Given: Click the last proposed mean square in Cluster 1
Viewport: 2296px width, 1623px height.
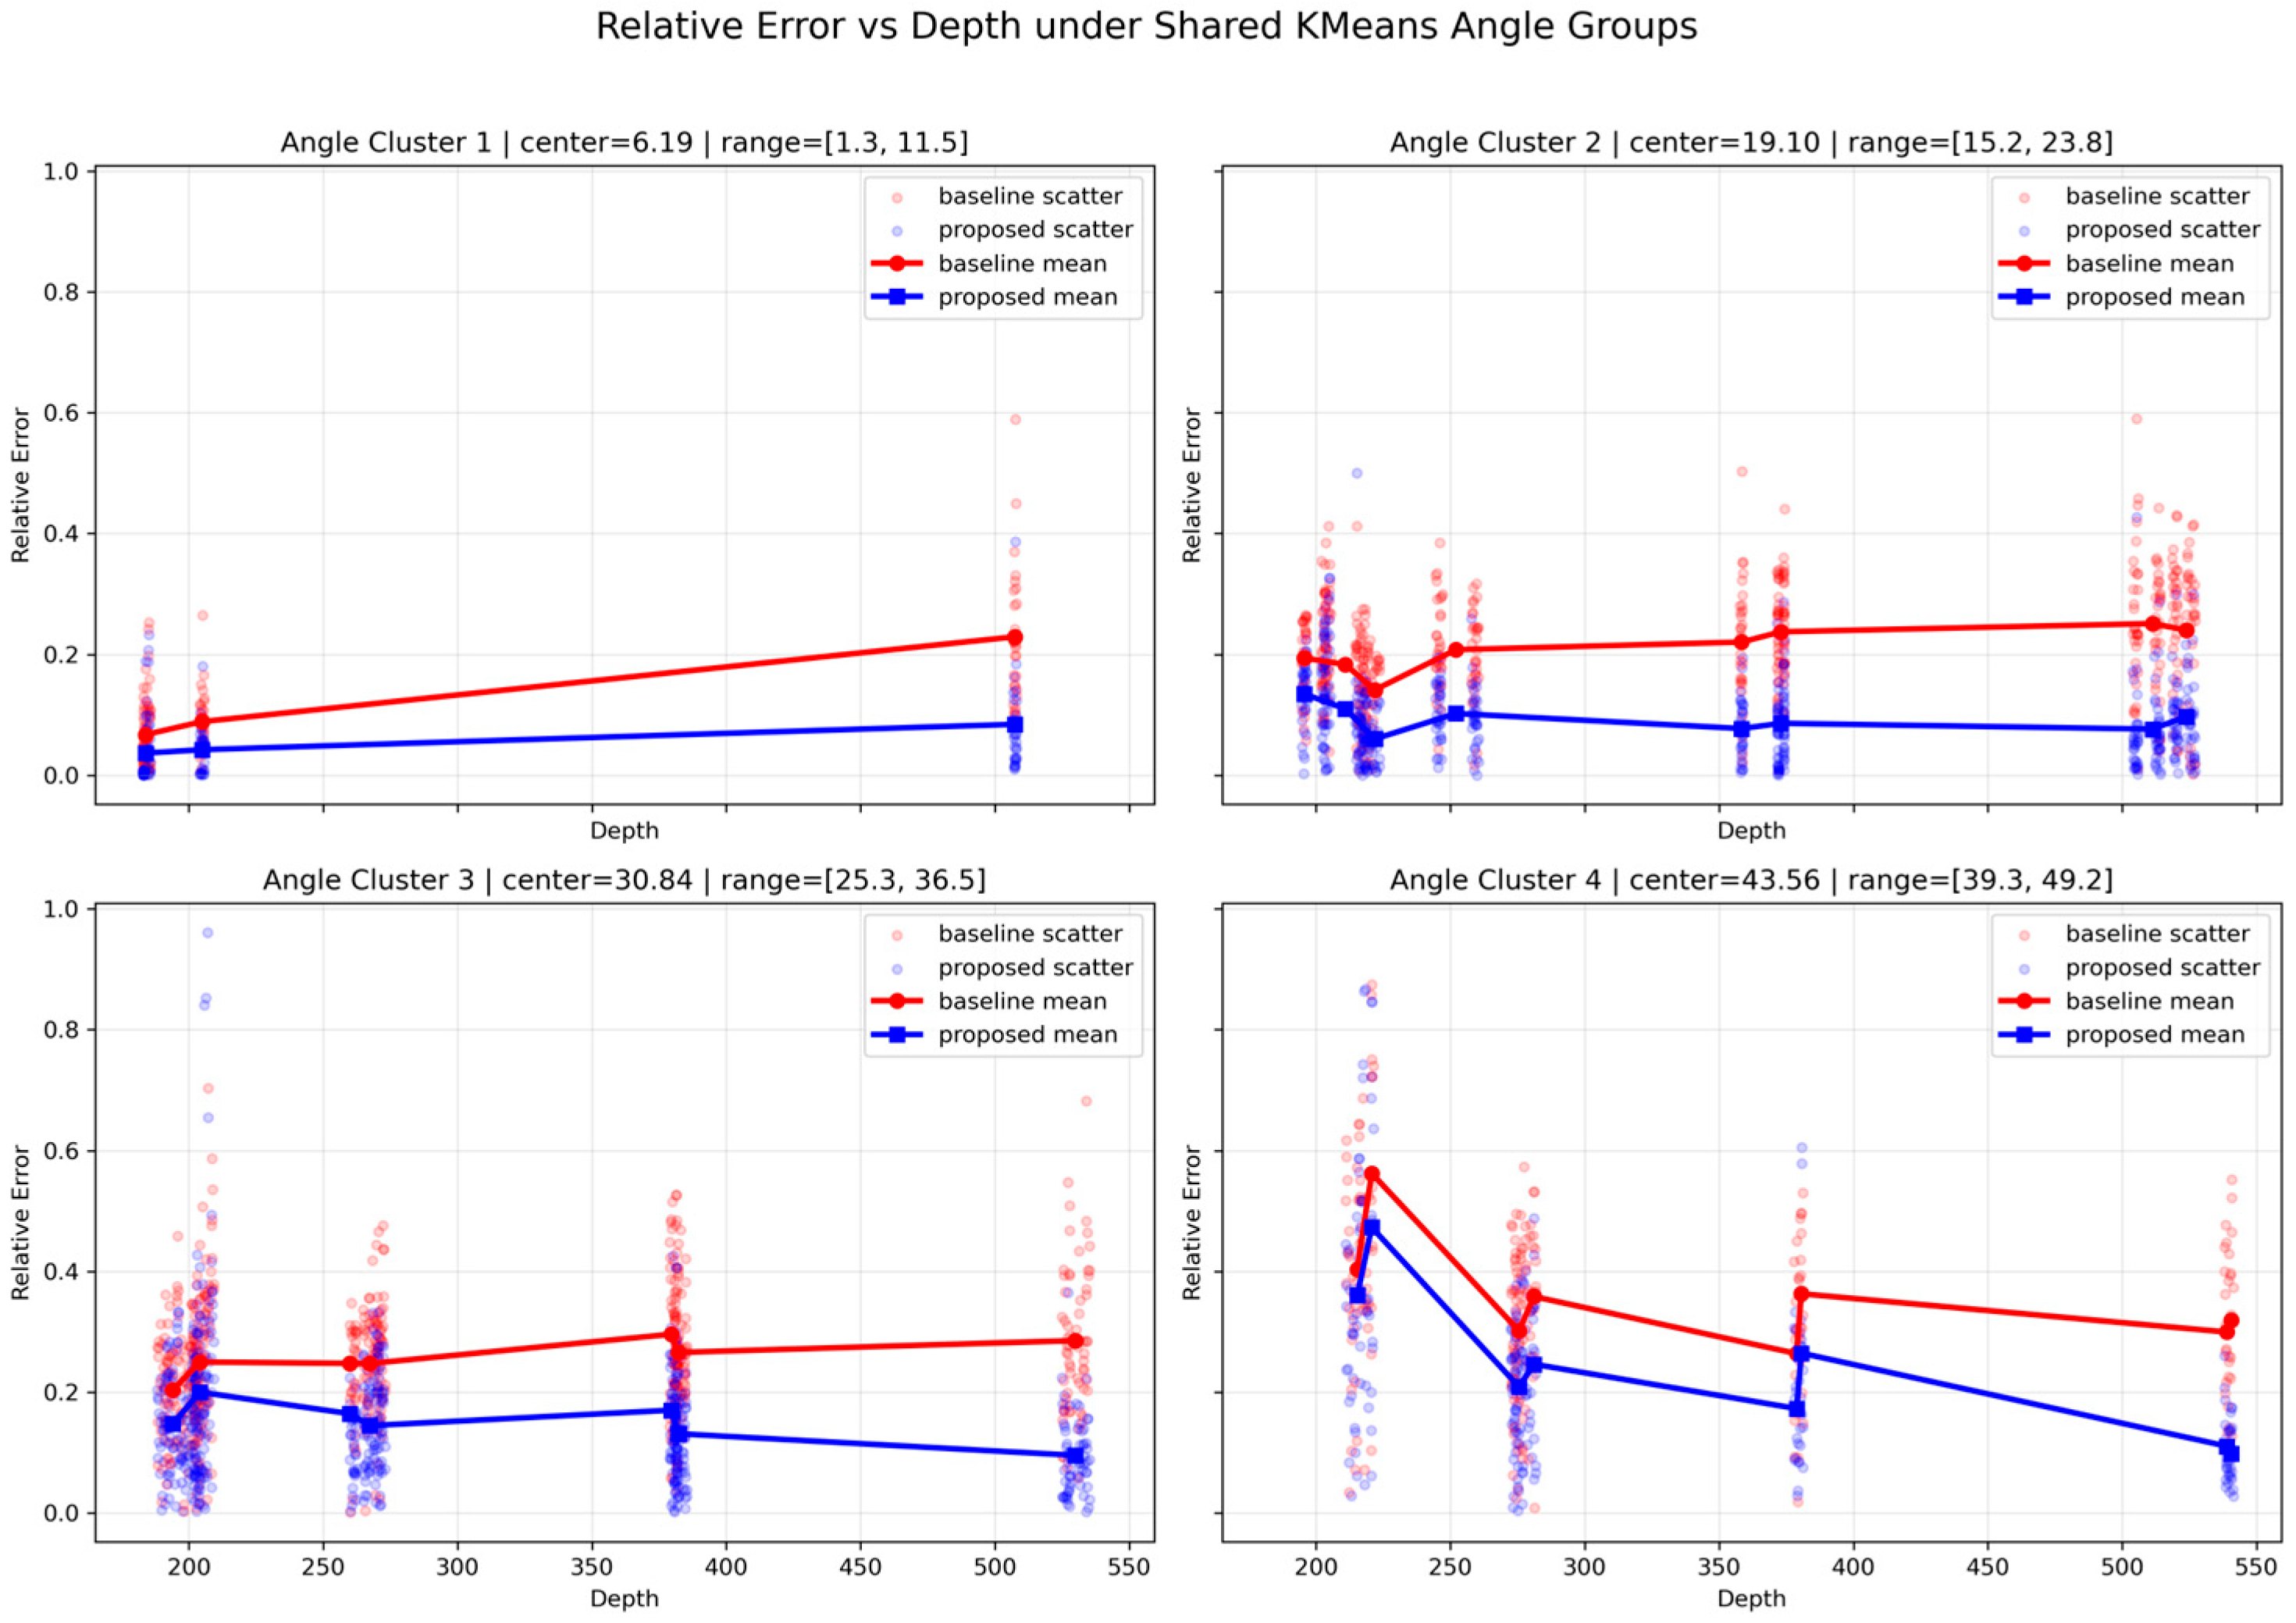Looking at the screenshot, I should coord(1015,724).
